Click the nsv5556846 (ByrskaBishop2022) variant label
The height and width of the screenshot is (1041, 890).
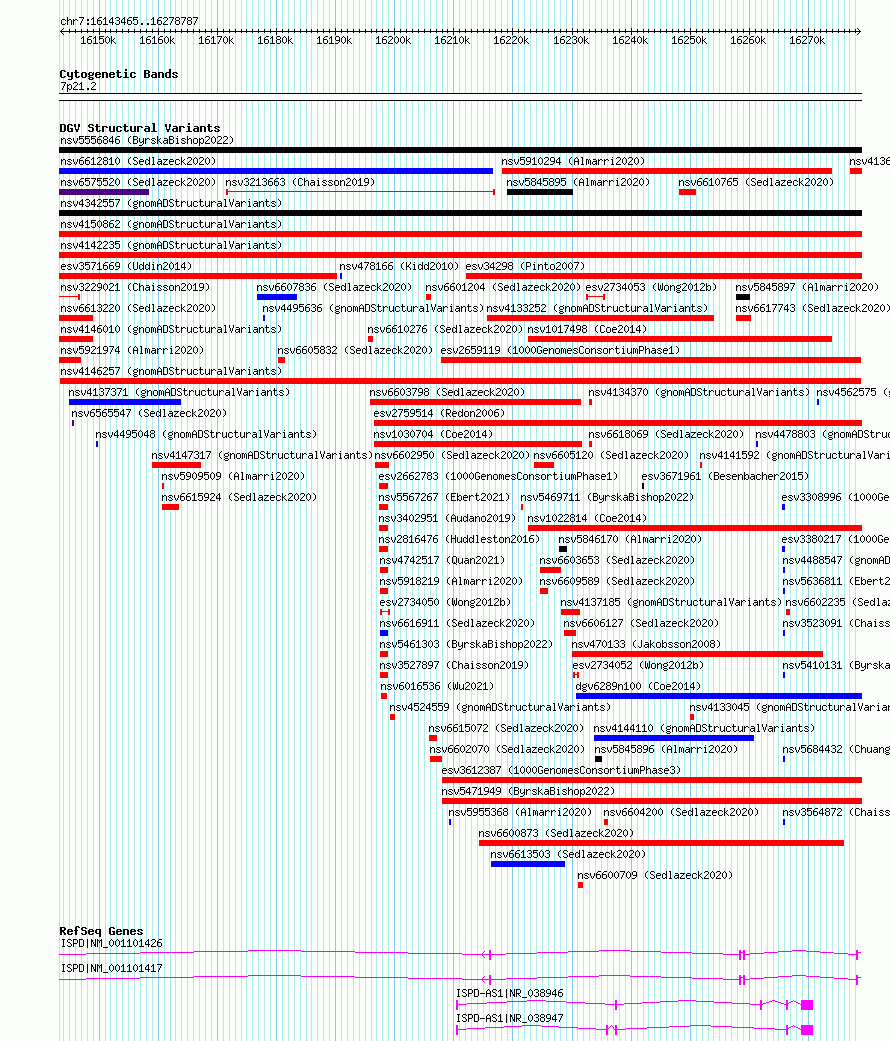point(147,140)
